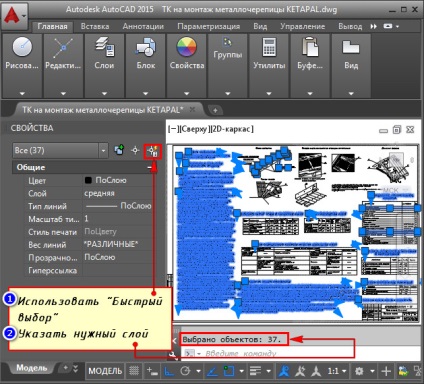Open the 1:1 annotation scale dropdown
Screen dimensions: 424x384
(x=337, y=371)
